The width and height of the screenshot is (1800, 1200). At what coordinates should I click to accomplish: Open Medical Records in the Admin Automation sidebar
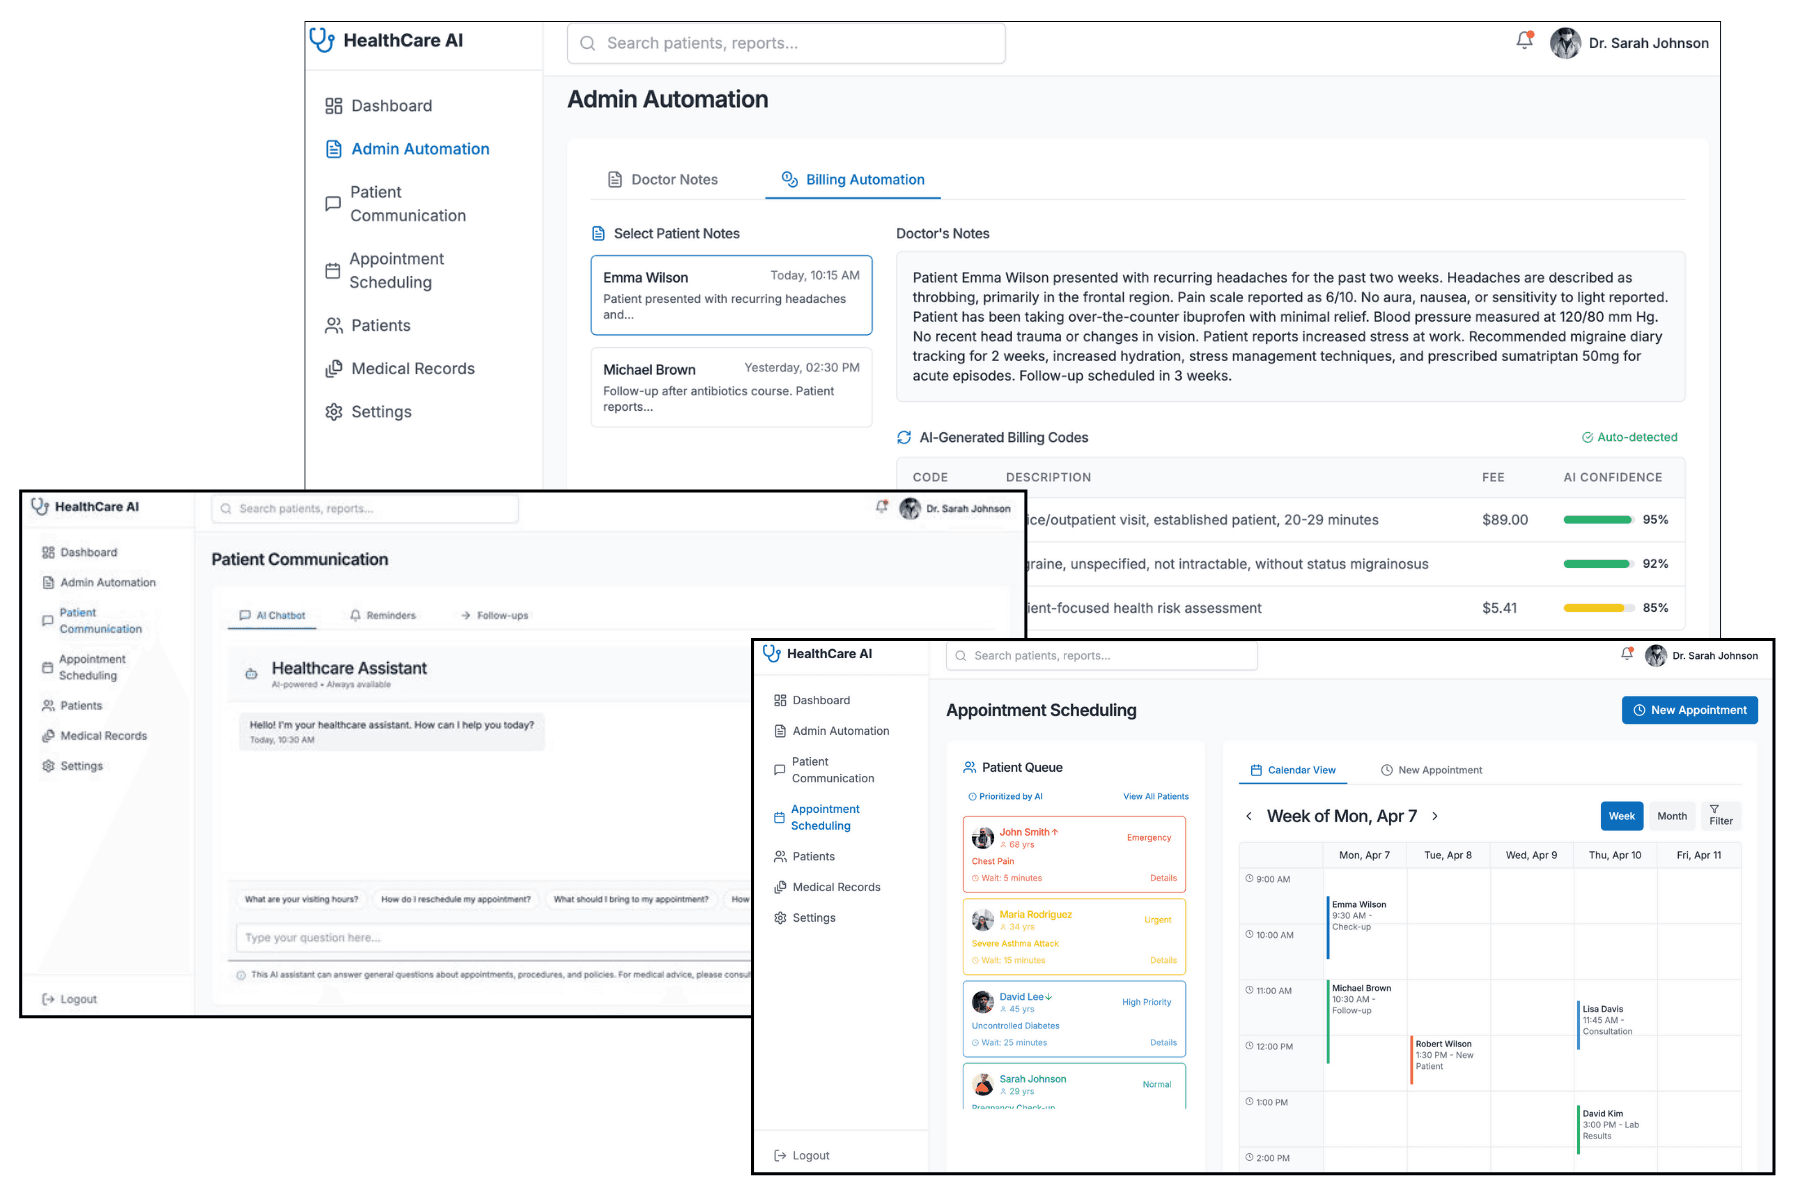[x=334, y=369]
